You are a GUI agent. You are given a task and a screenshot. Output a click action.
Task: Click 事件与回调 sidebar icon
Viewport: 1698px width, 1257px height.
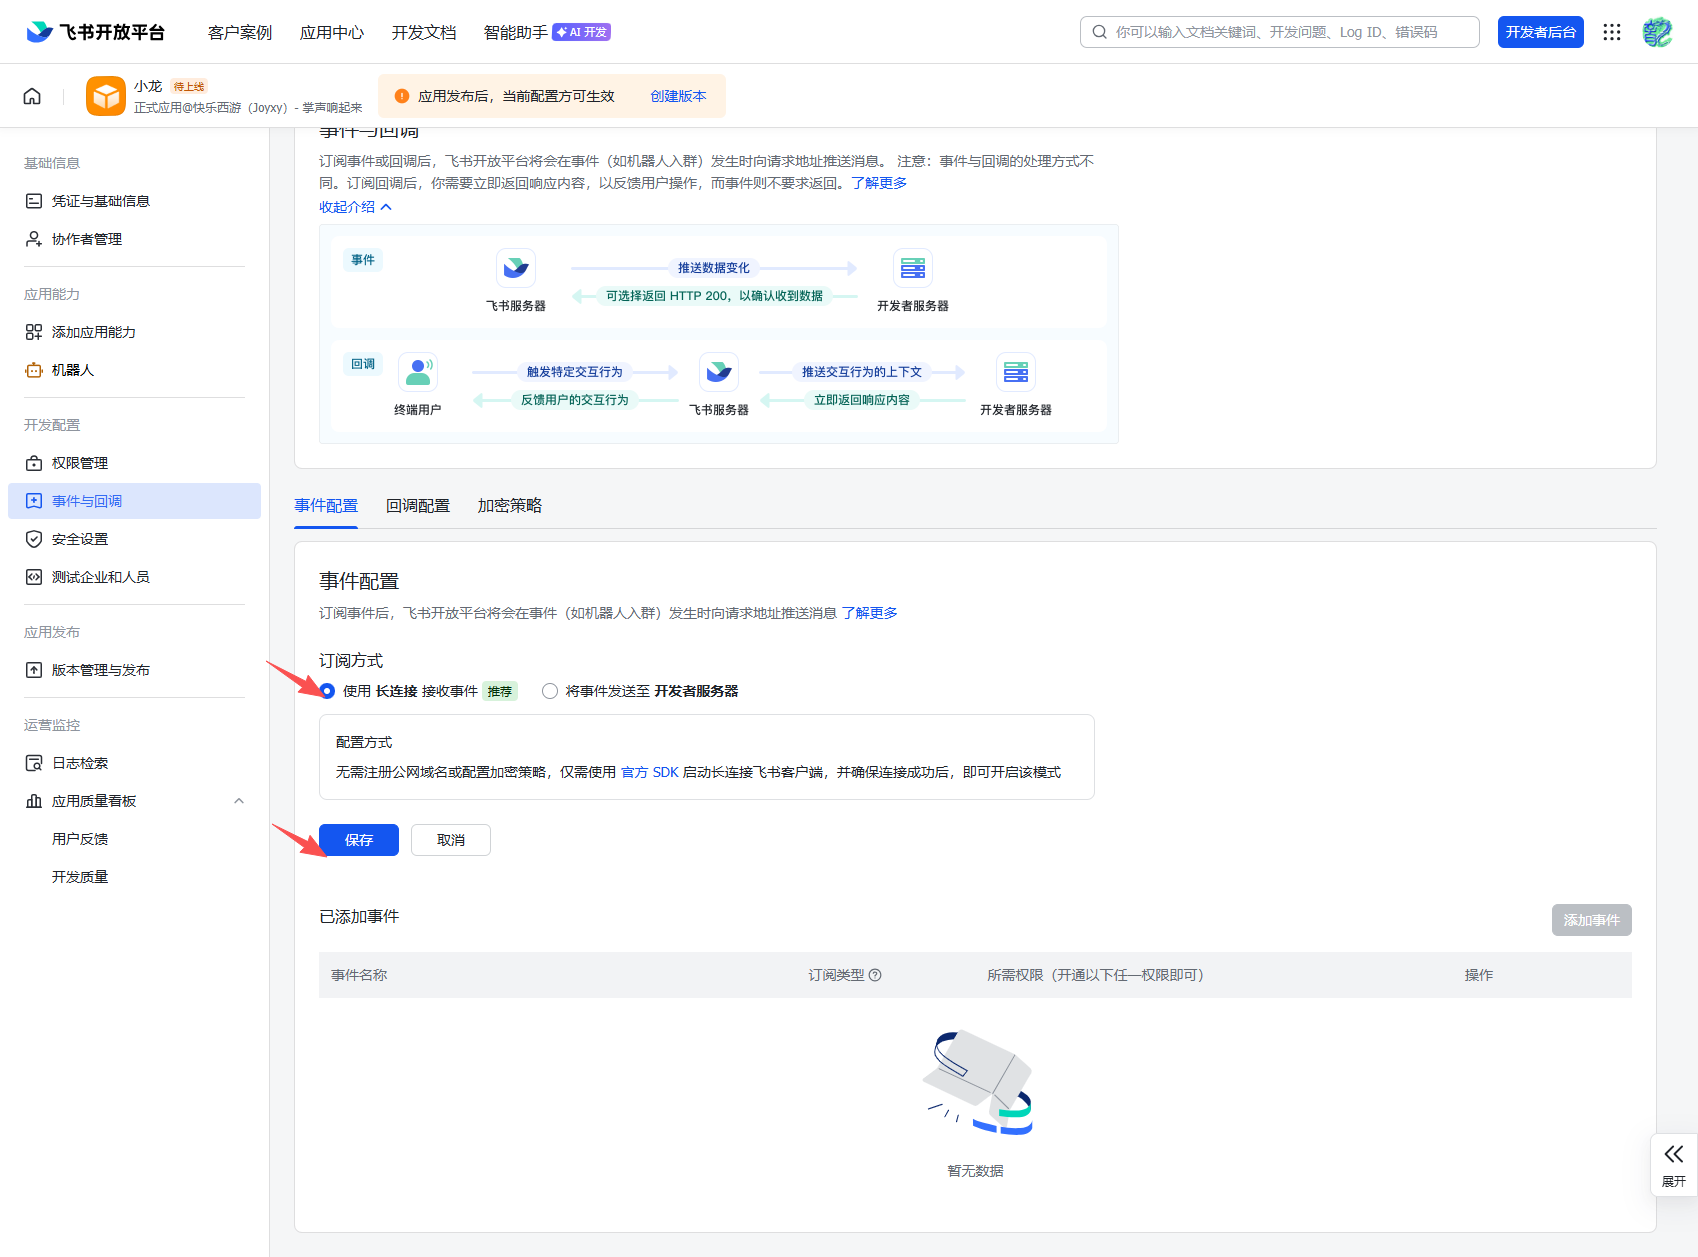[x=34, y=501]
